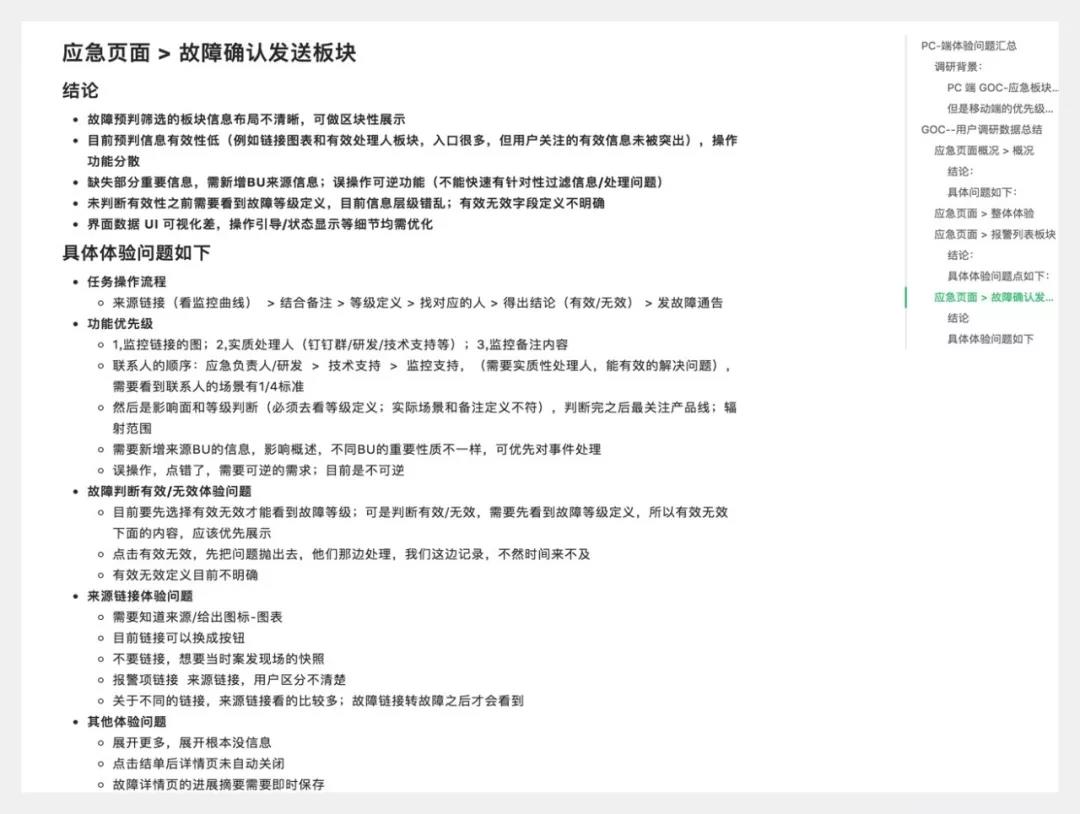
Task: Open outline entry '应急页面 > 报警列表板块'
Action: pyautogui.click(x=995, y=234)
